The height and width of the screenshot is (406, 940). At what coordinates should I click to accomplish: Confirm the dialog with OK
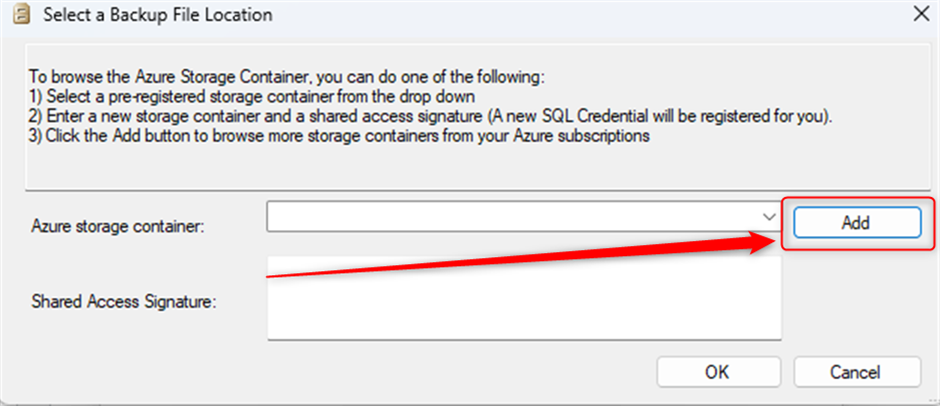[716, 371]
